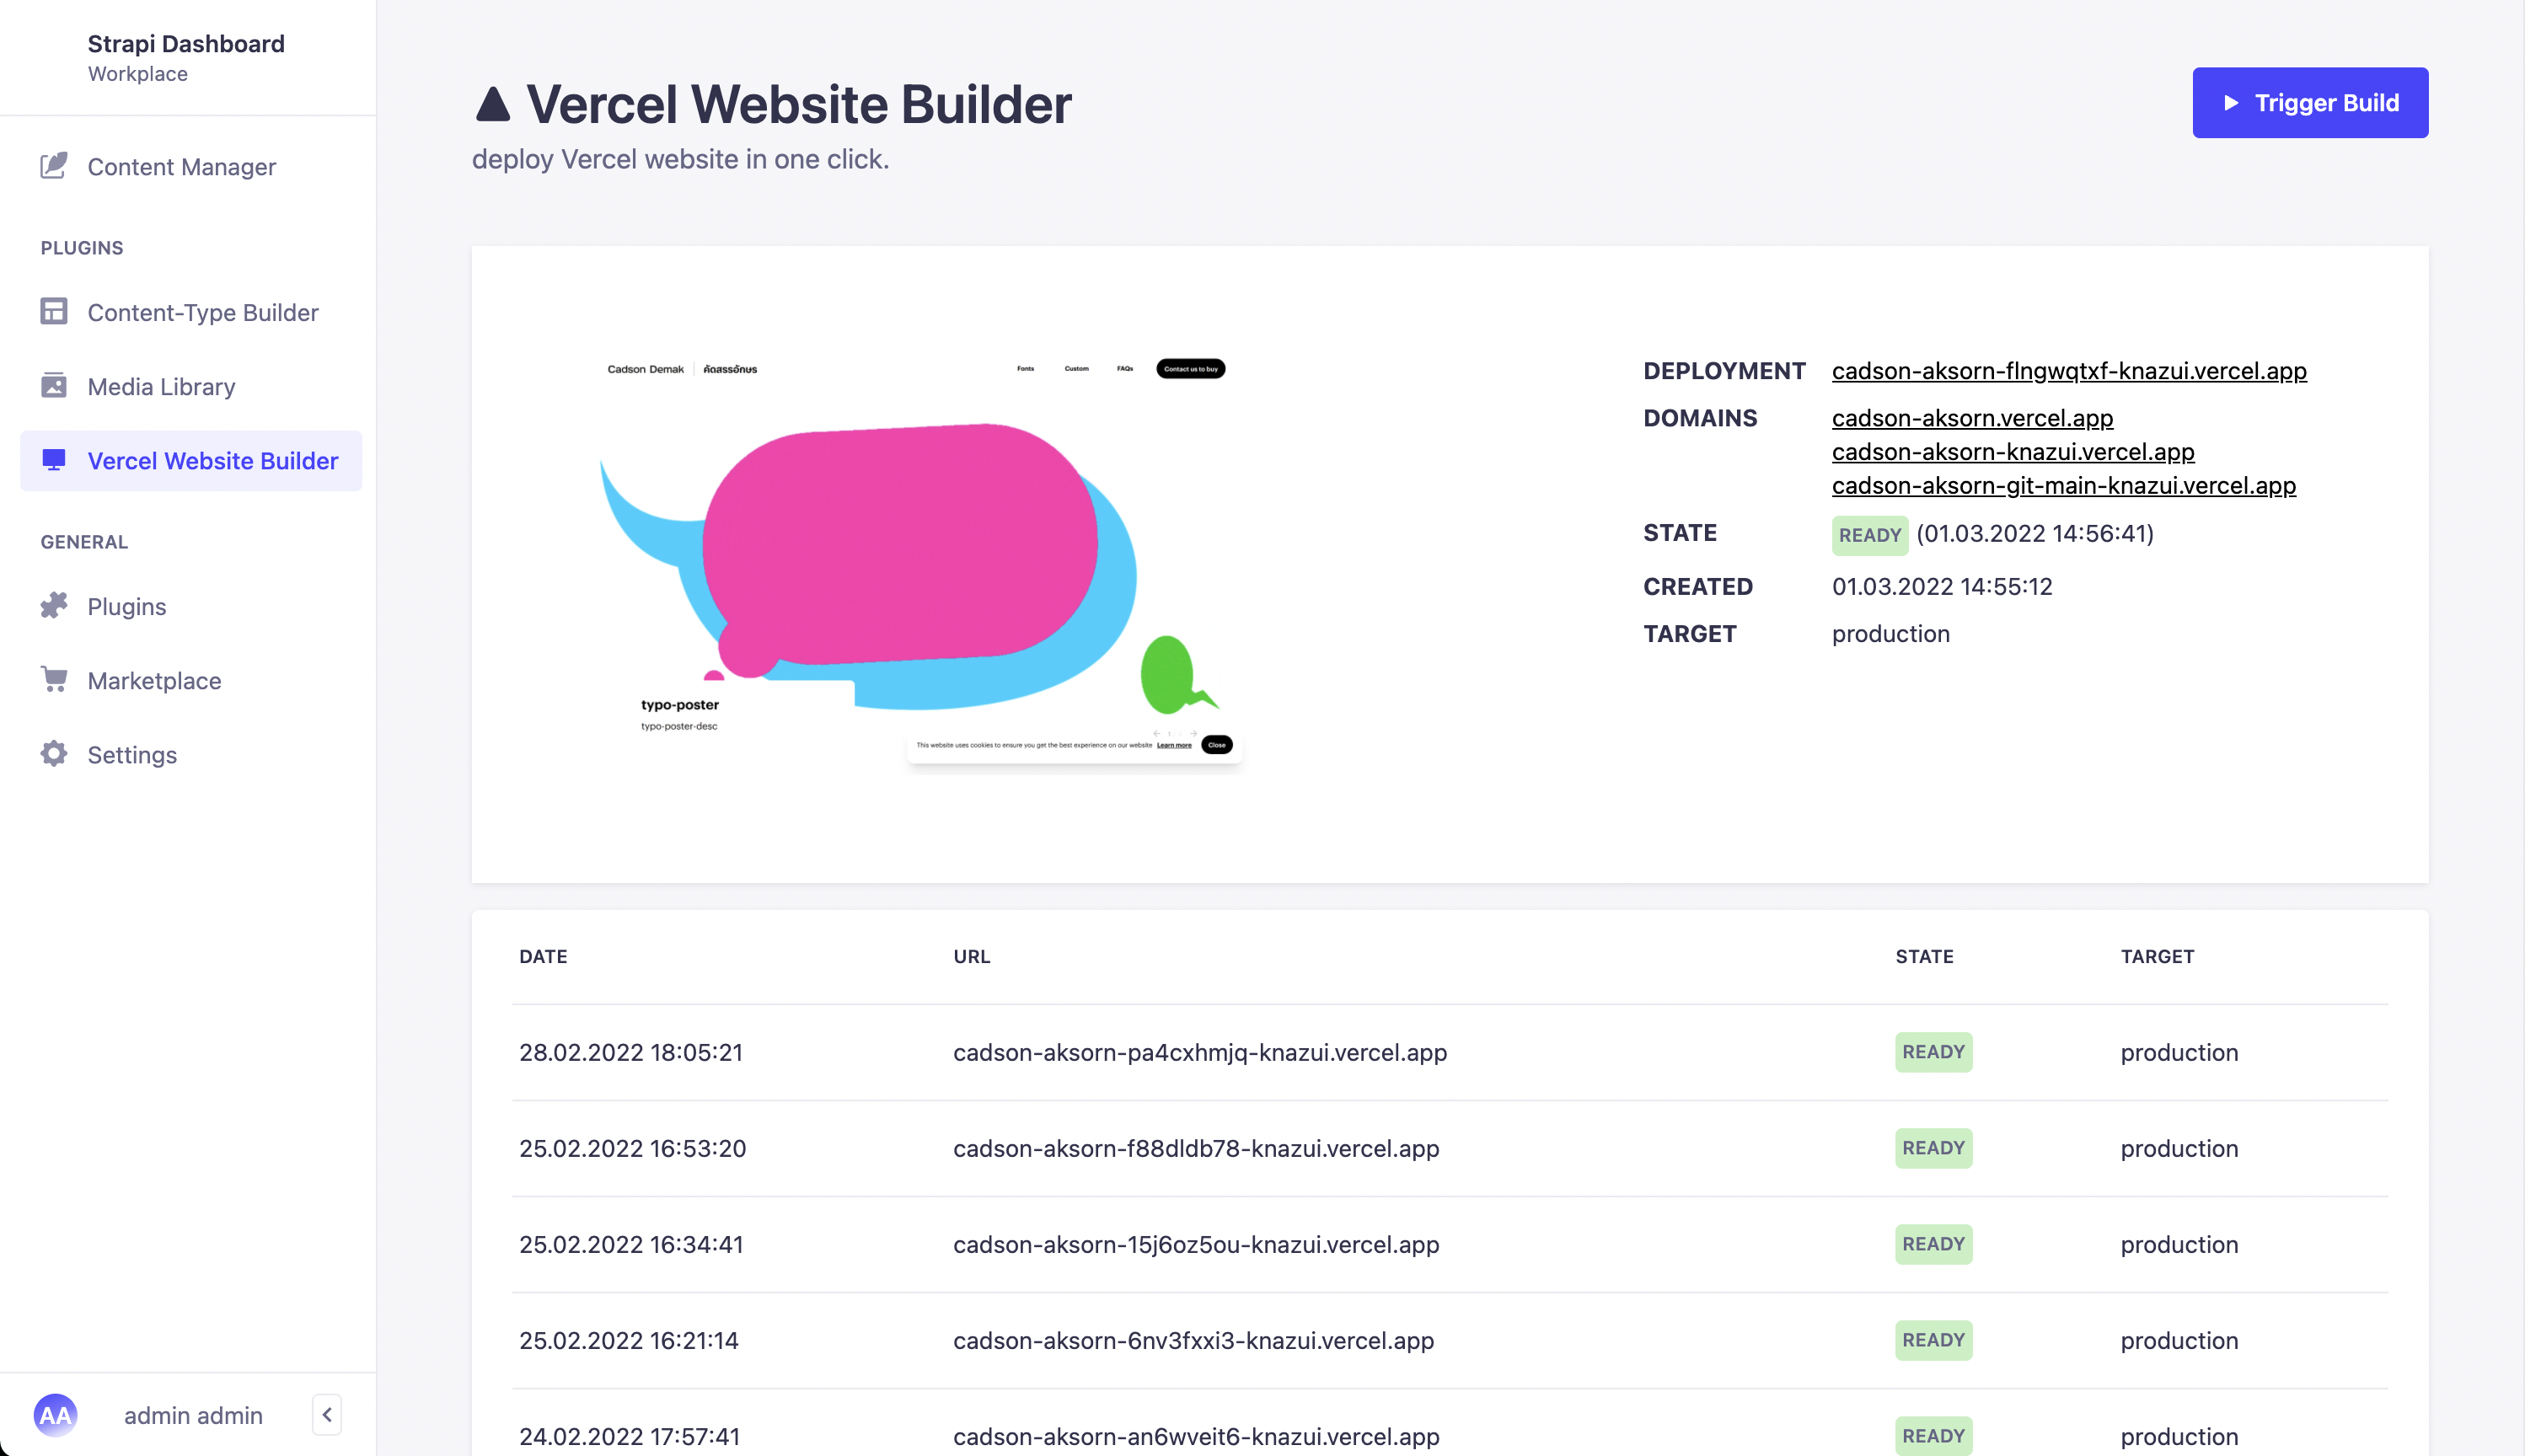Collapse the sidebar with chevron button
This screenshot has width=2525, height=1456.
(327, 1415)
